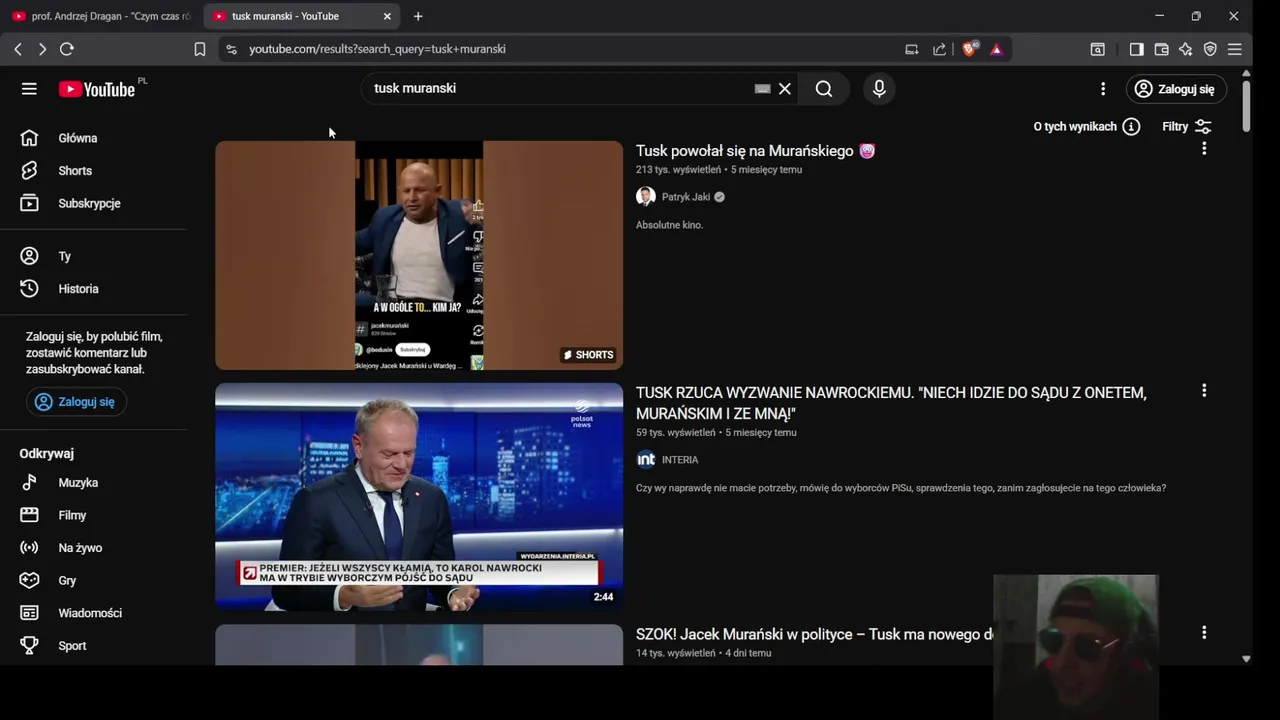
Task: Open INTERIA channel link
Action: click(680, 460)
